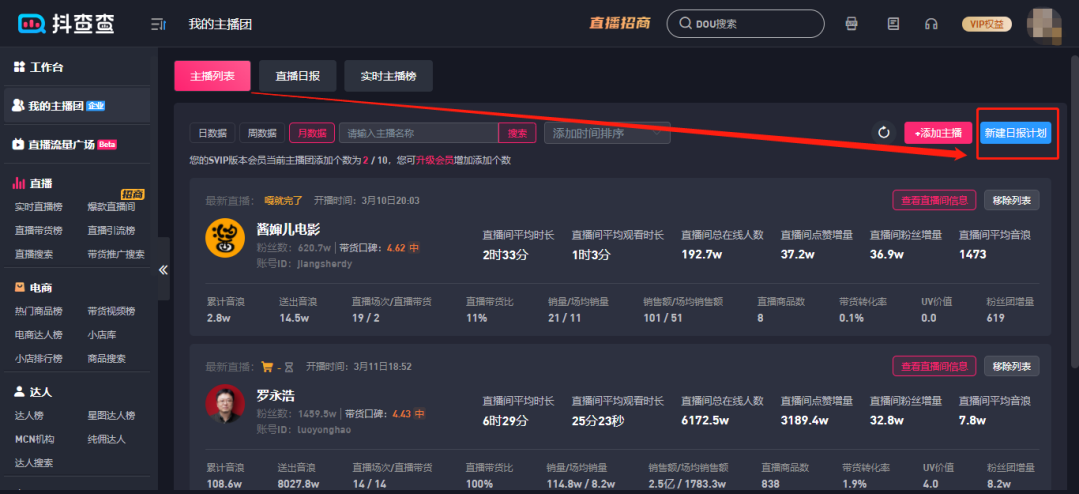
Task: Click the printer icon in top bar
Action: (x=852, y=24)
